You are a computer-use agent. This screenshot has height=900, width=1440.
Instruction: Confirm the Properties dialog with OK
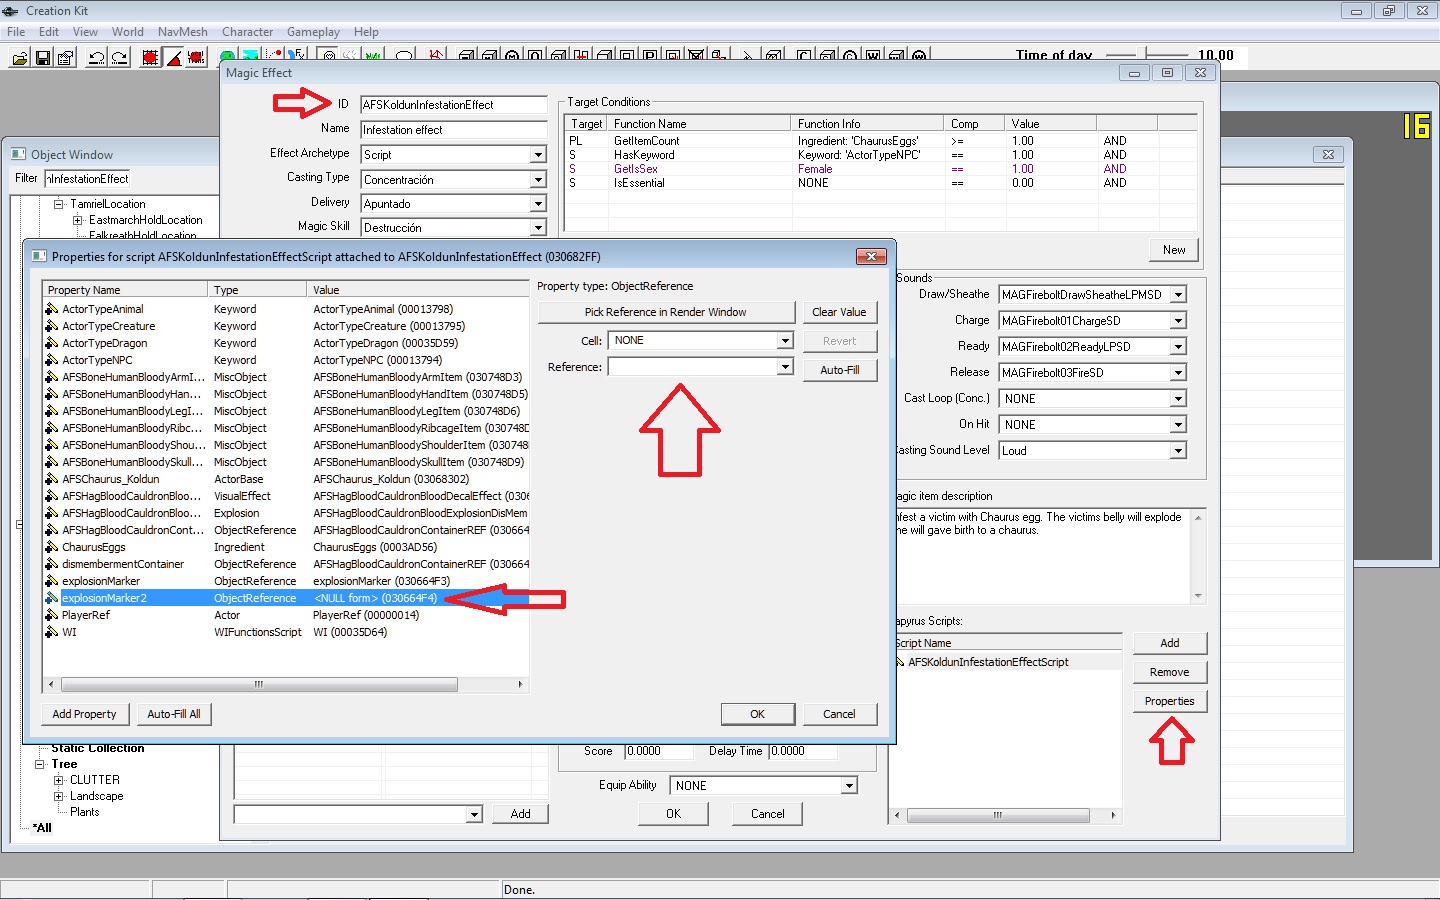tap(757, 714)
